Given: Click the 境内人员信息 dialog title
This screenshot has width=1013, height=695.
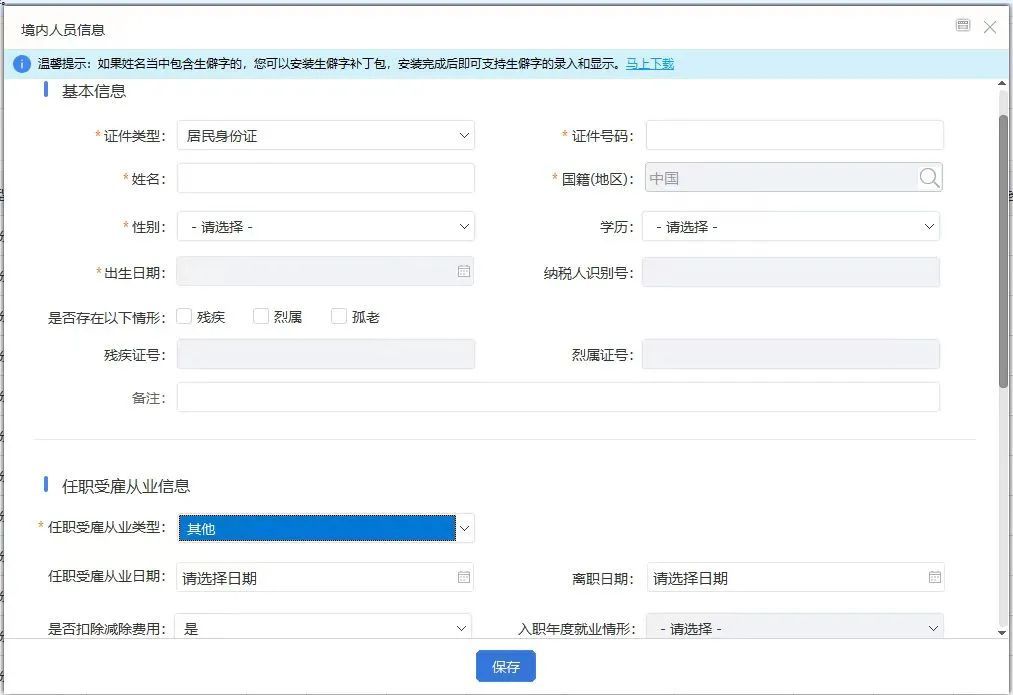Looking at the screenshot, I should click(63, 30).
